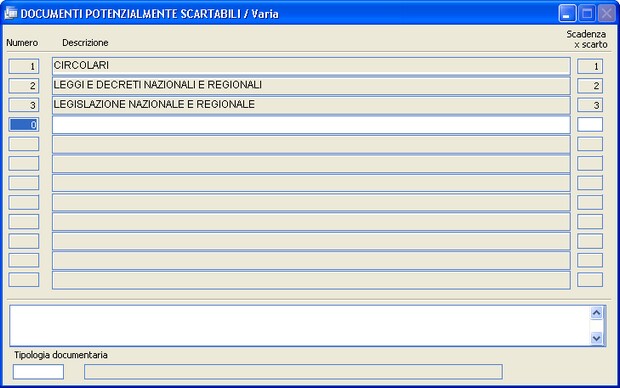Click the empty white description field in row four
Image resolution: width=620 pixels, height=388 pixels.
click(311, 125)
